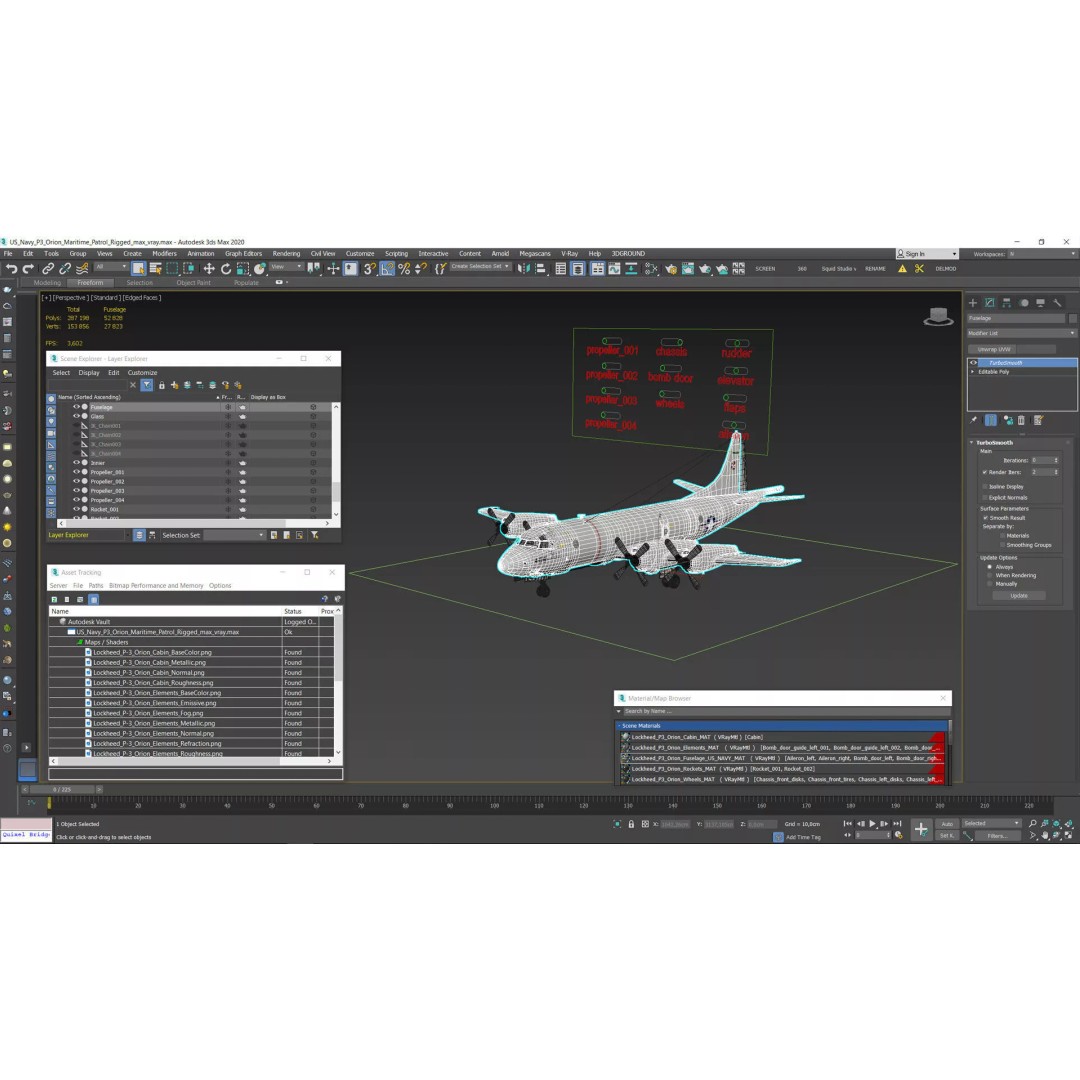The height and width of the screenshot is (1080, 1080).
Task: Click the Mirror tool icon
Action: (x=523, y=269)
